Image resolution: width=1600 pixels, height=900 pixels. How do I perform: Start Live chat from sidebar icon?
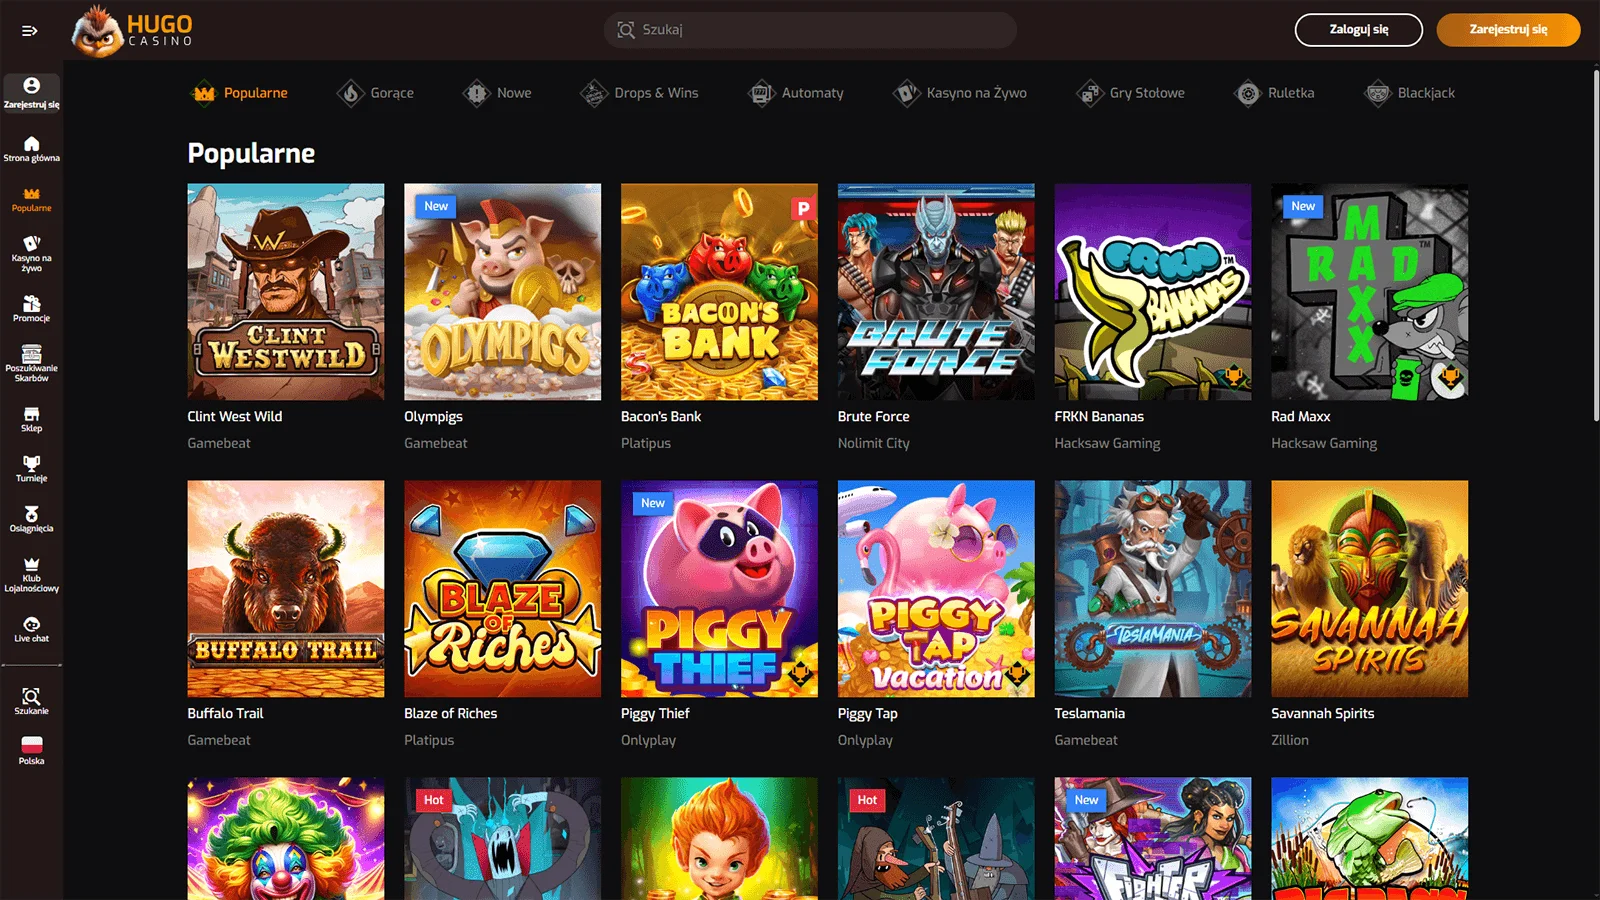pyautogui.click(x=31, y=624)
